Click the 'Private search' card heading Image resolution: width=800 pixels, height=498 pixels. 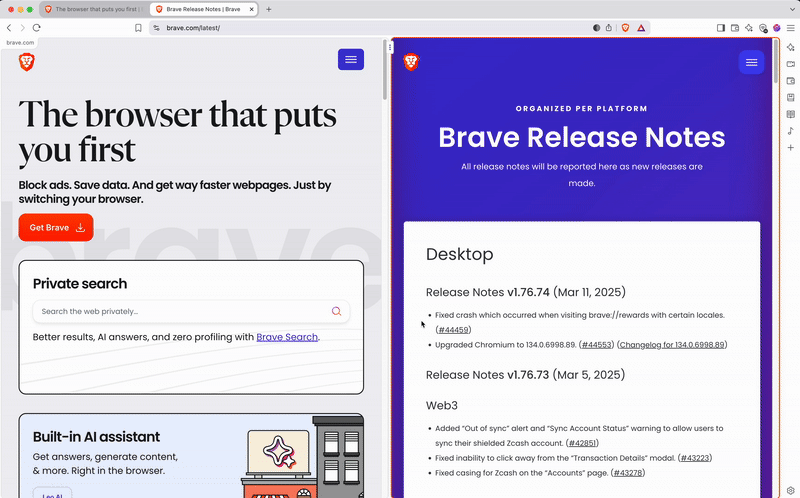(x=80, y=284)
